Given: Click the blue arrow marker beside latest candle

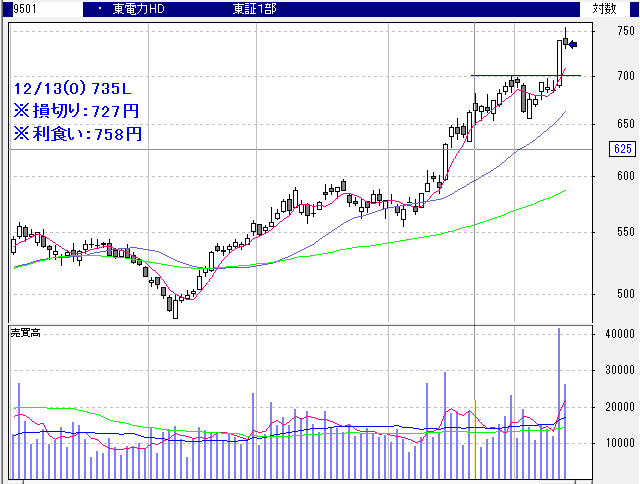Looking at the screenshot, I should (572, 43).
